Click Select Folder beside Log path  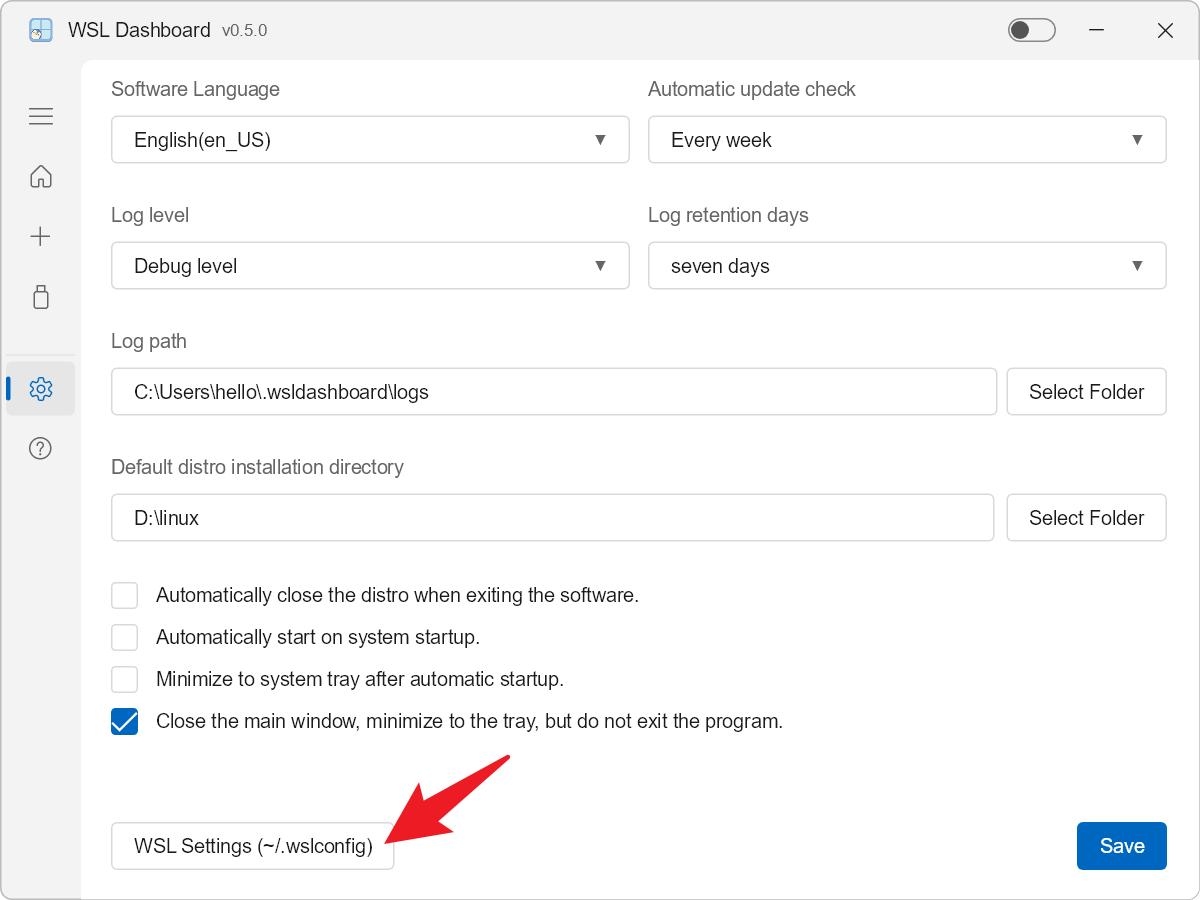[1086, 392]
